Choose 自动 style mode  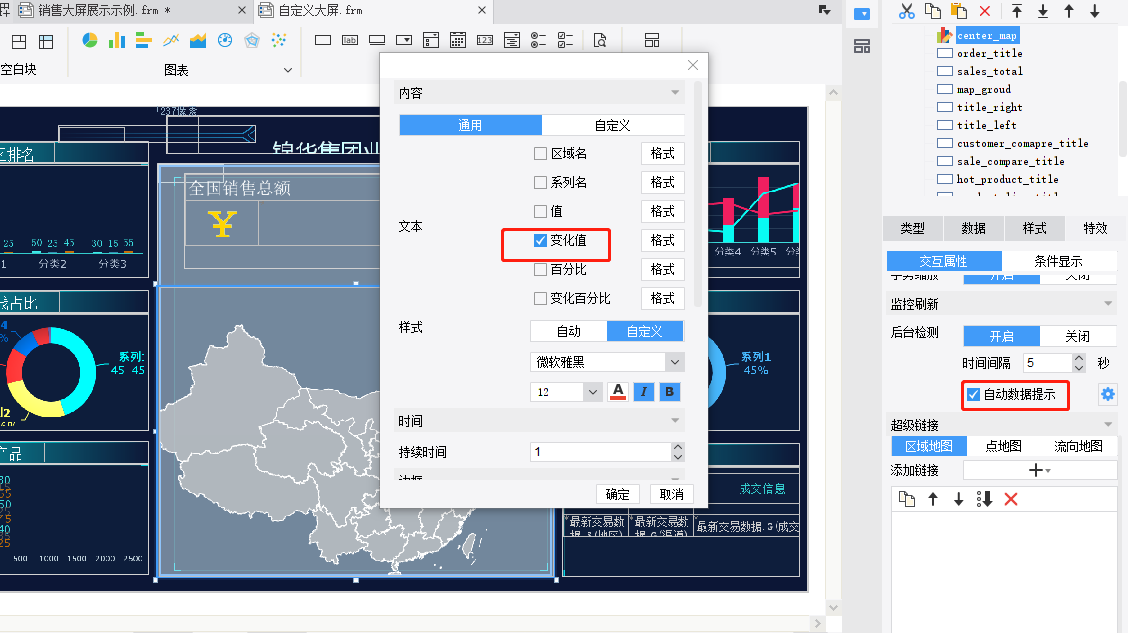coord(569,331)
